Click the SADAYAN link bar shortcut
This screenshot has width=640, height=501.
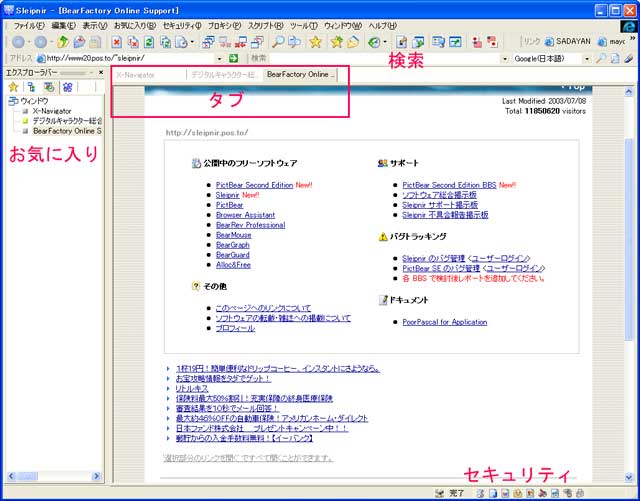click(x=568, y=41)
